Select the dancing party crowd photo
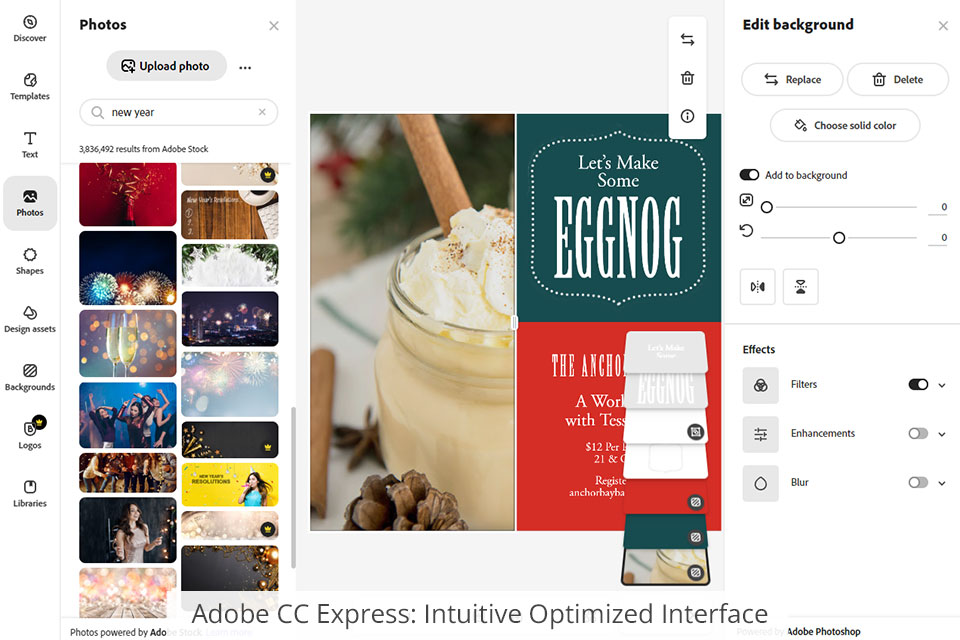960x640 pixels. click(127, 415)
